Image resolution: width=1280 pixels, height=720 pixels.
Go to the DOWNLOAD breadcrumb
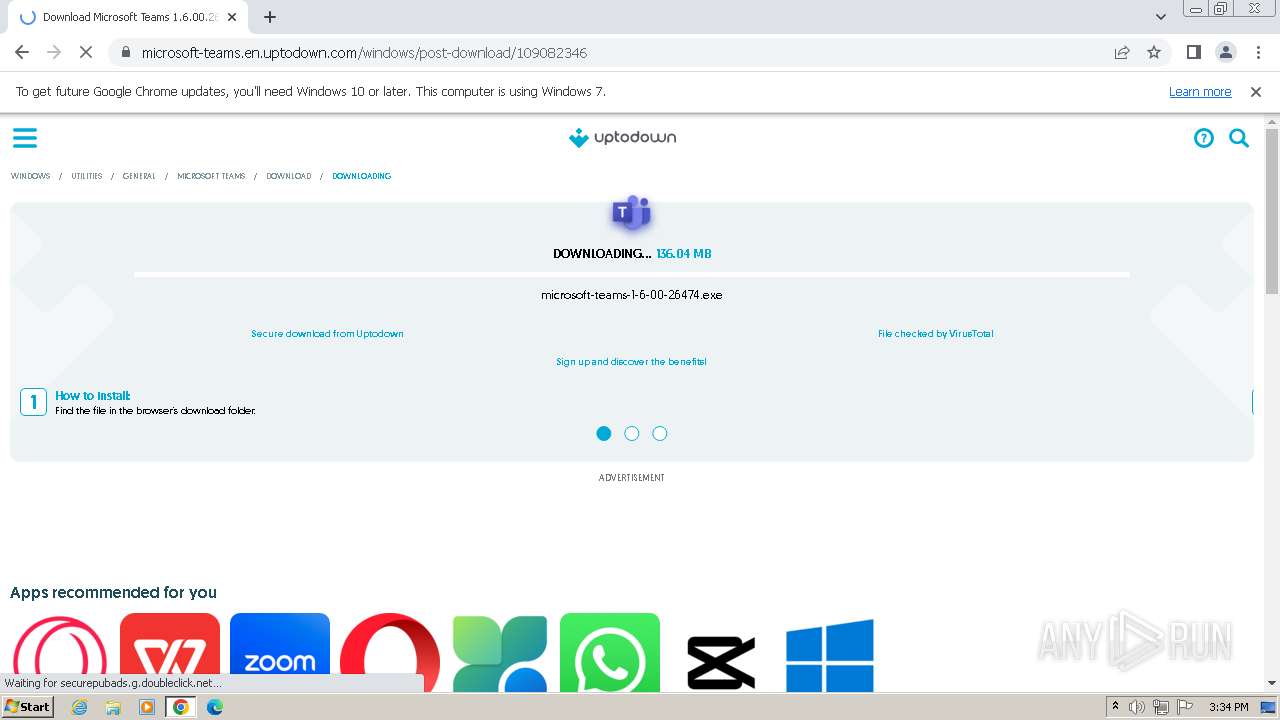pos(289,176)
